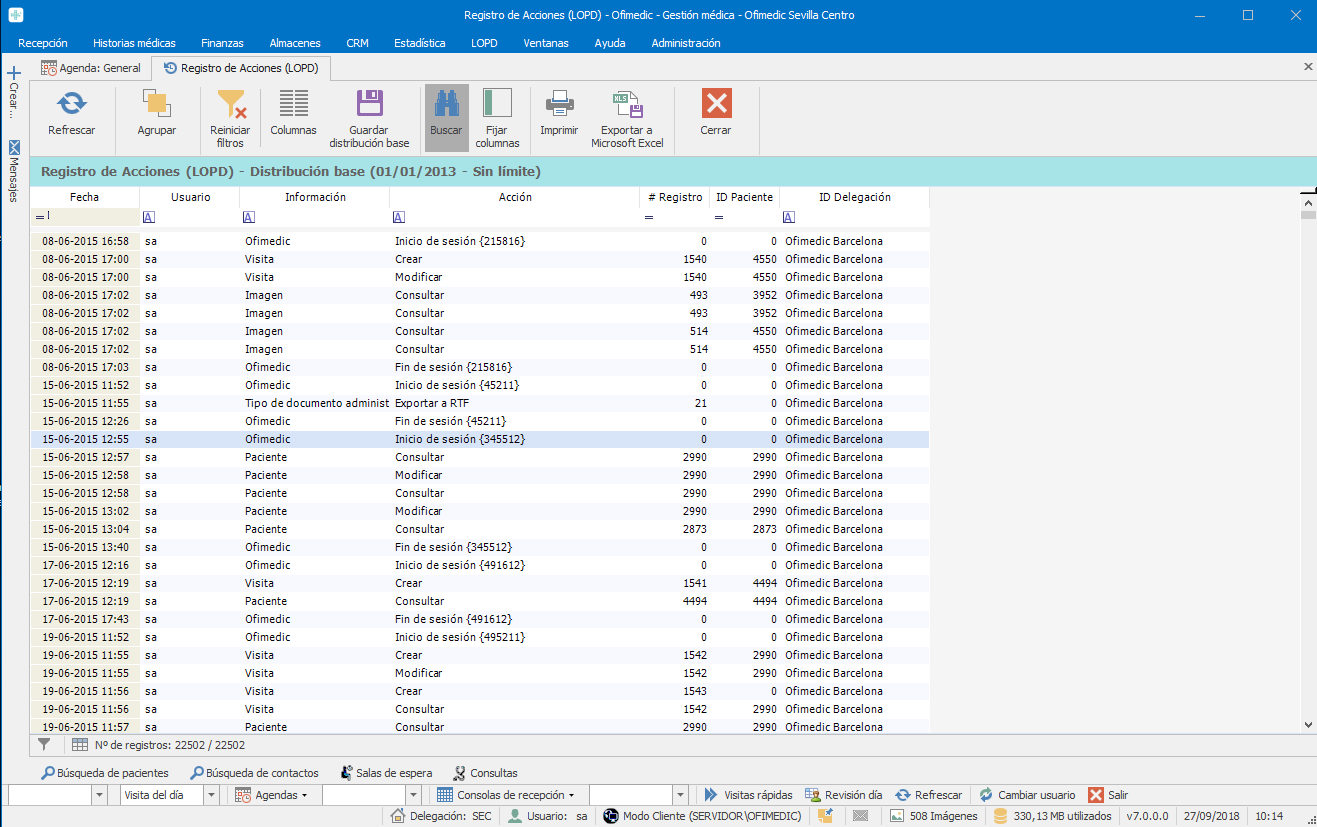Viewport: 1317px width, 827px height.
Task: Switch to the Agenda: General tab
Action: [x=91, y=68]
